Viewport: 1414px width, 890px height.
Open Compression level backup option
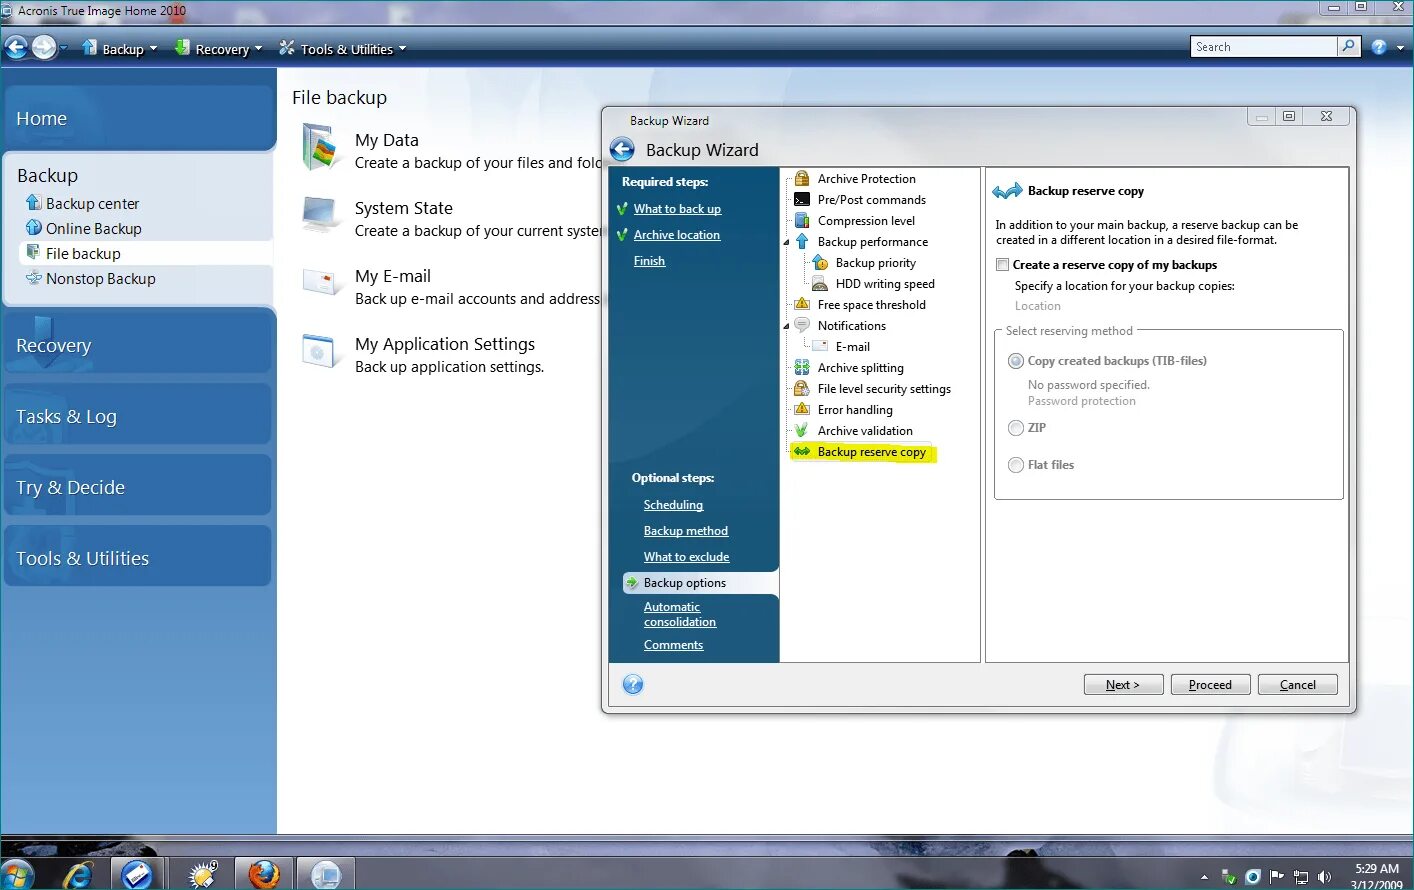(866, 220)
